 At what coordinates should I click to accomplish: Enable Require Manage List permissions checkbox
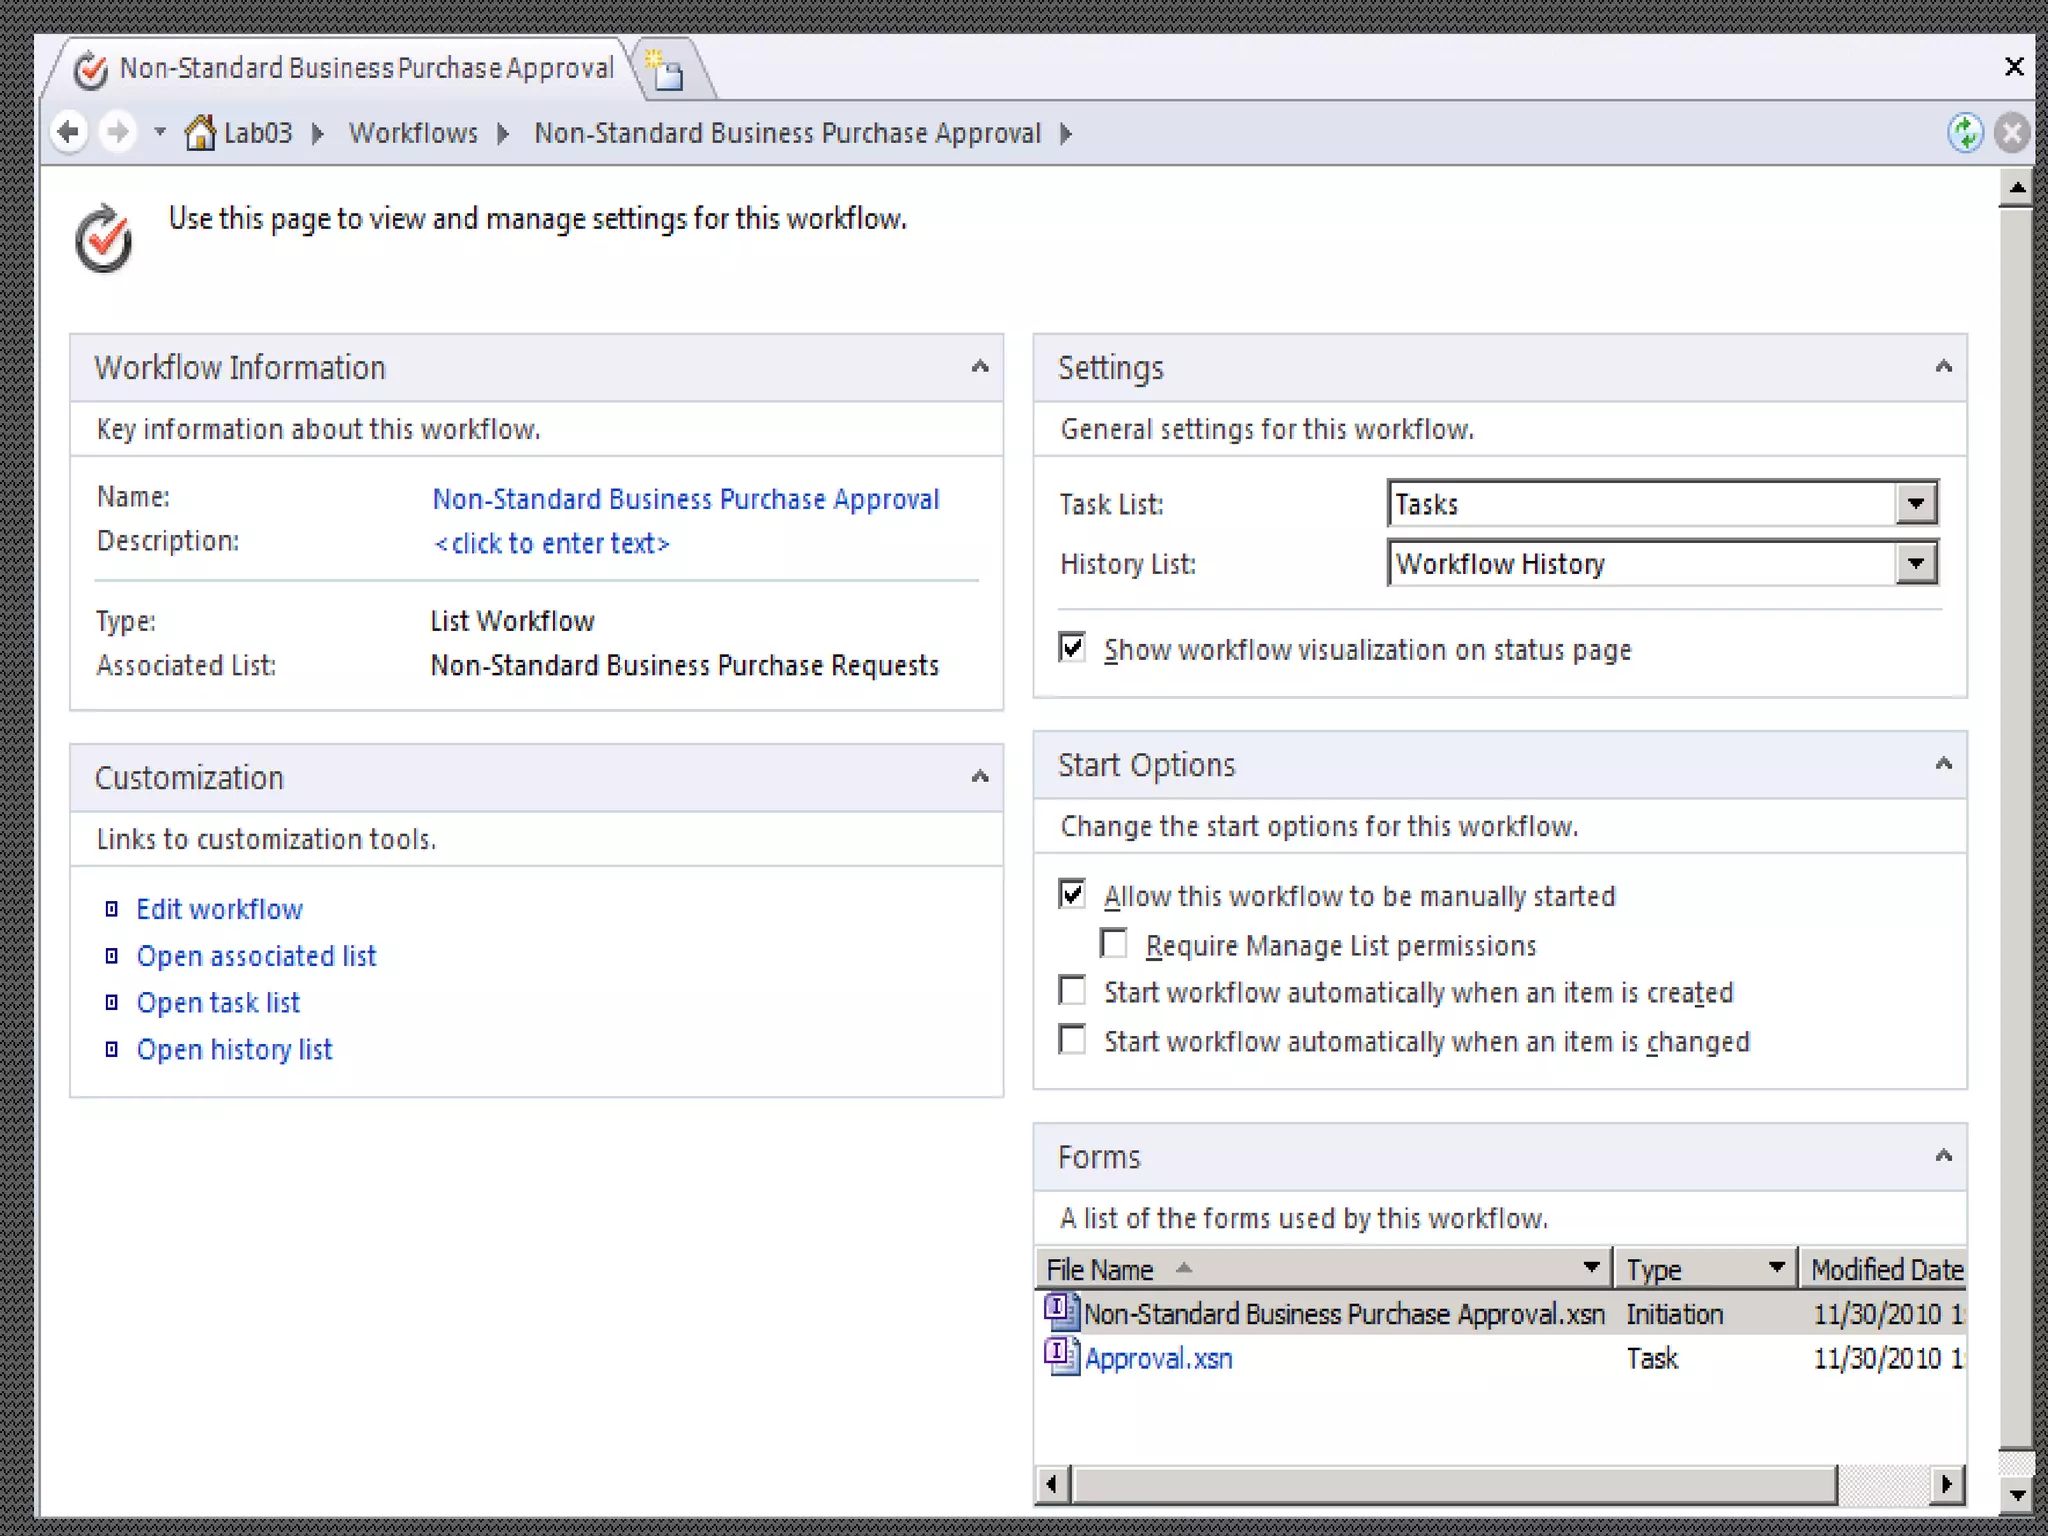click(1113, 943)
